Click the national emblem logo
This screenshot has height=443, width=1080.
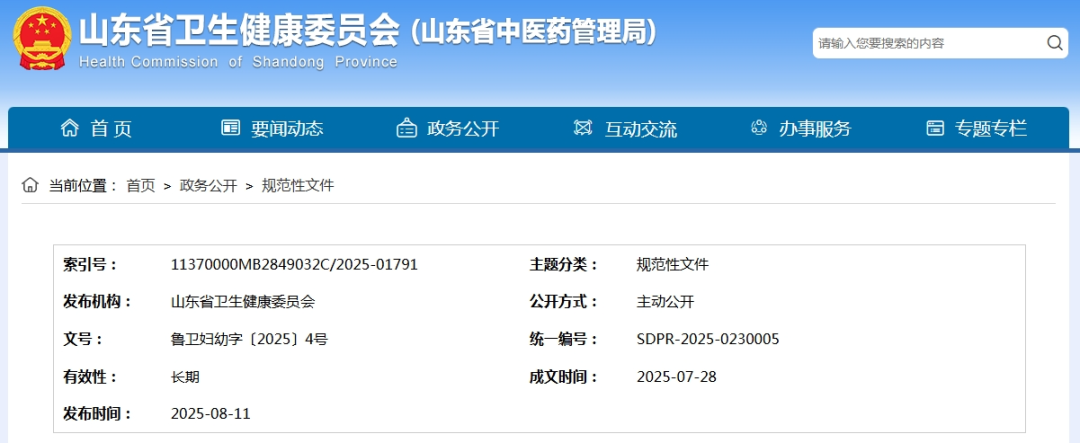pyautogui.click(x=42, y=39)
